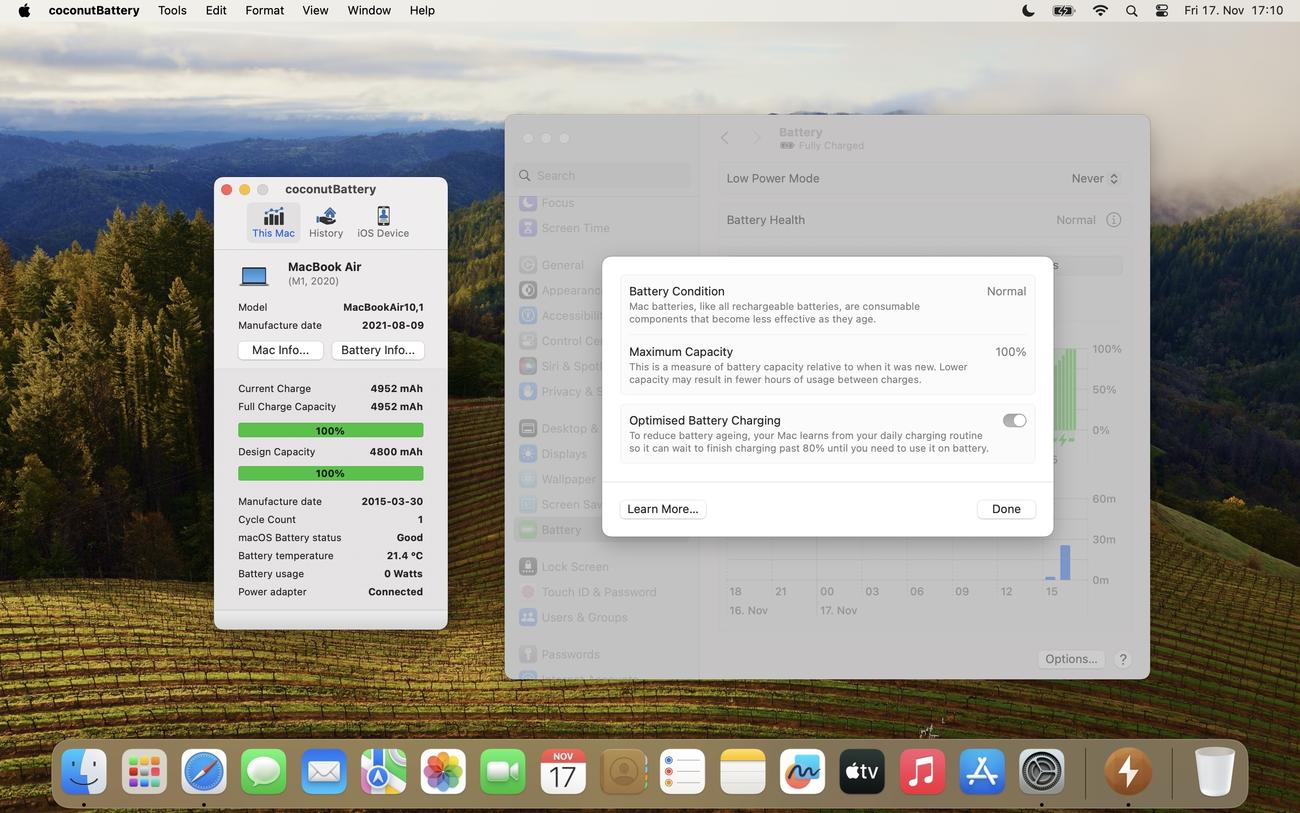1300x813 pixels.
Task: Open the Tools menu
Action: (172, 10)
